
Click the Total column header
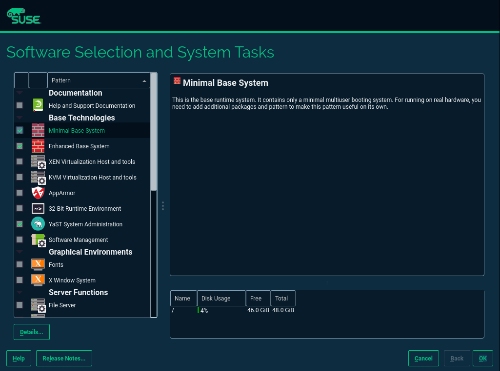coord(283,298)
